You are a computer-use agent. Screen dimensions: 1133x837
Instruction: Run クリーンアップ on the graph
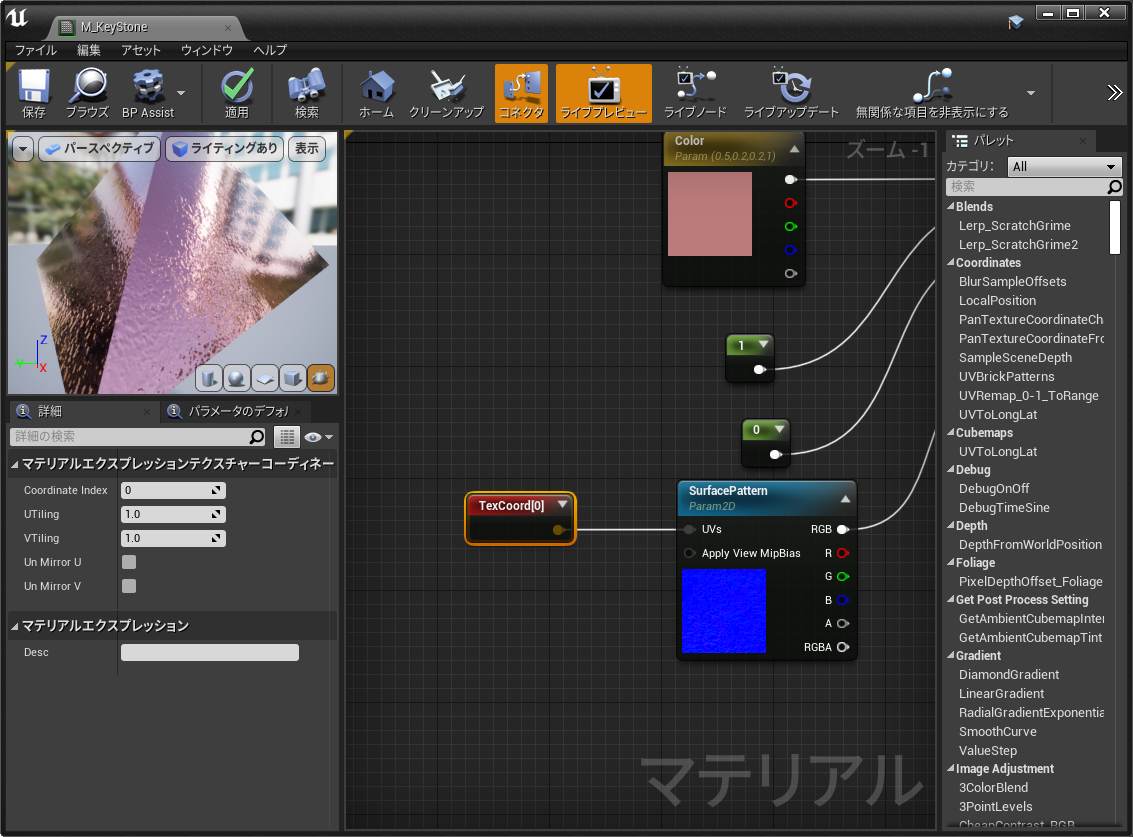point(446,93)
